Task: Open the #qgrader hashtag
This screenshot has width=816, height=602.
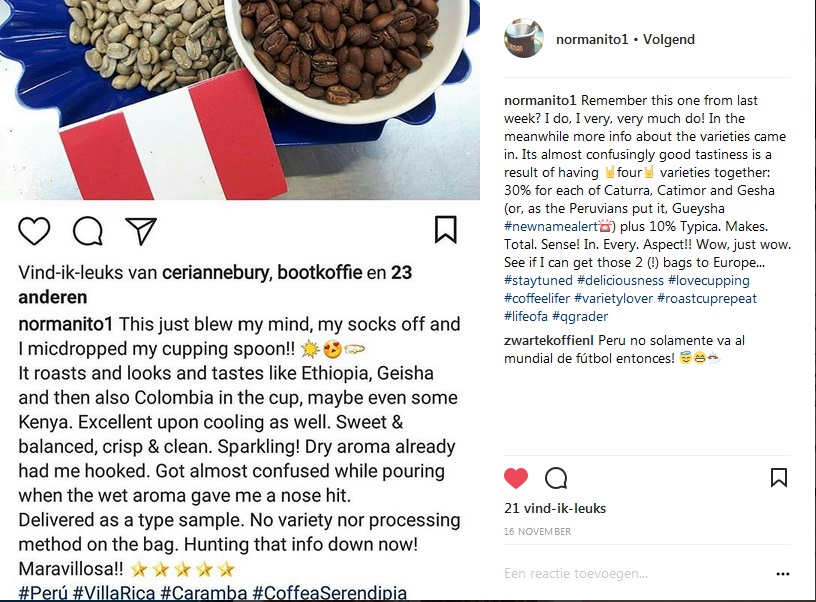Action: 580,316
